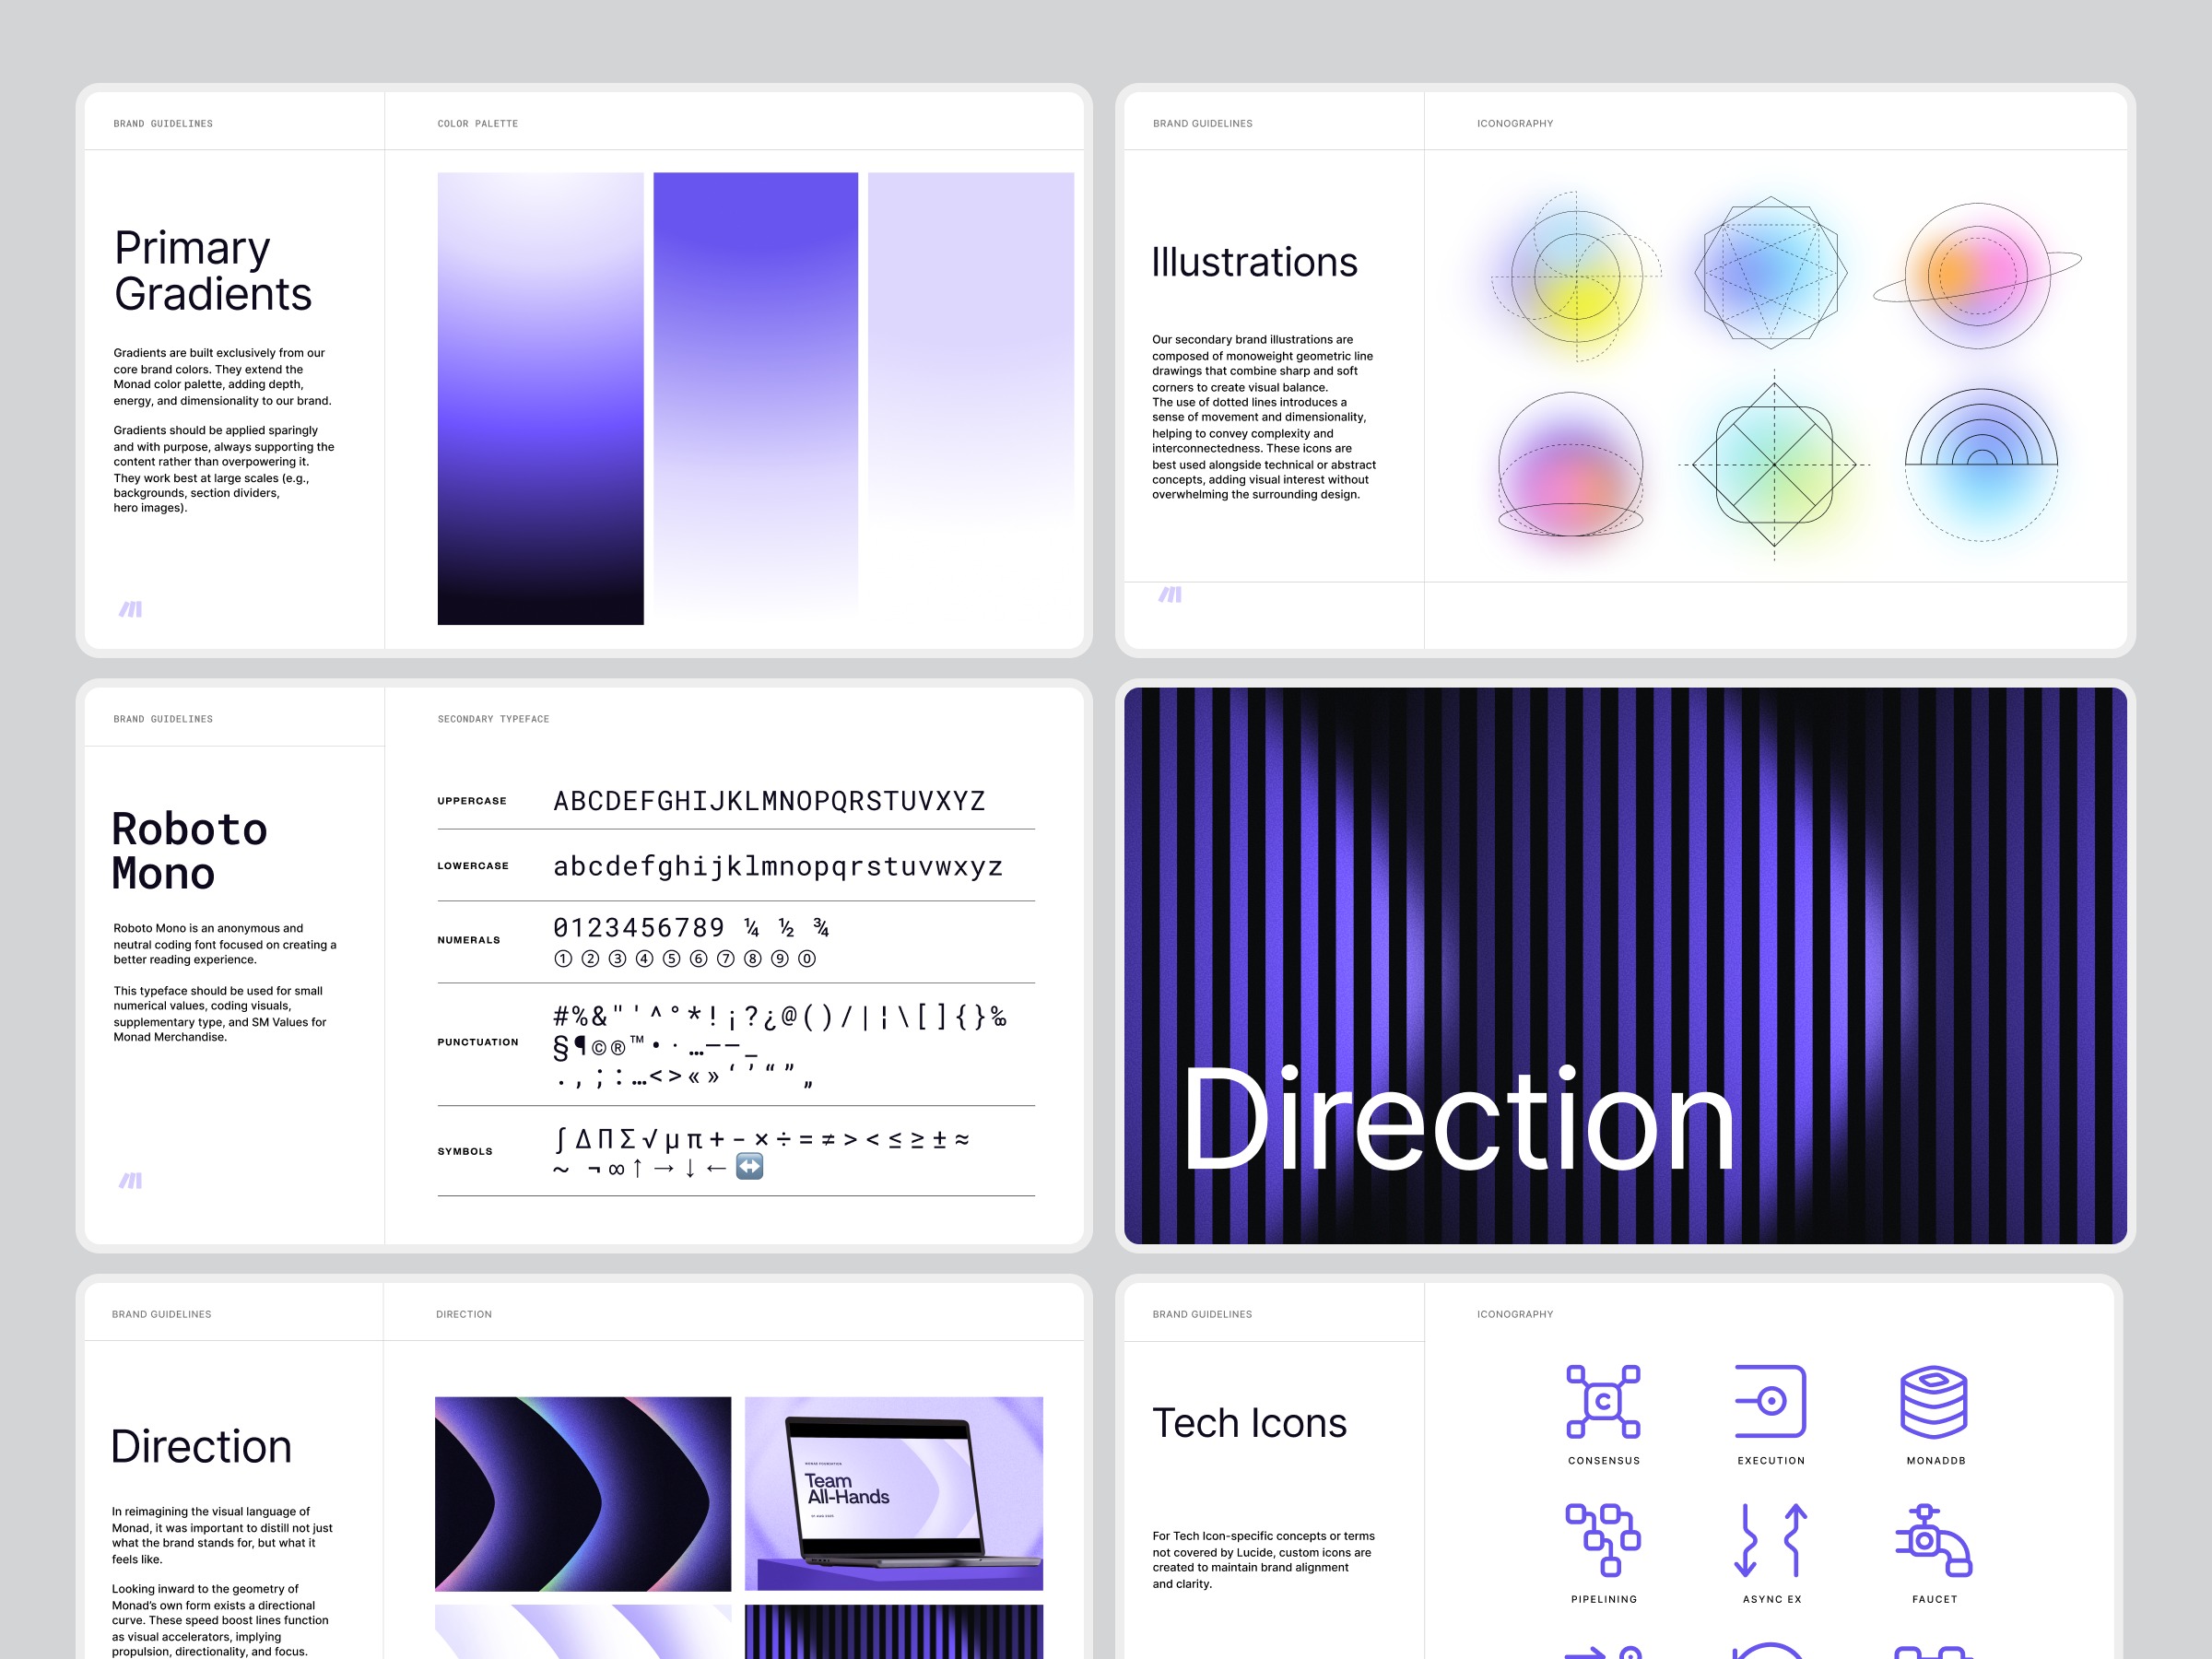The width and height of the screenshot is (2212, 1659).
Task: Click the Faucet icon
Action: coord(1934,1539)
